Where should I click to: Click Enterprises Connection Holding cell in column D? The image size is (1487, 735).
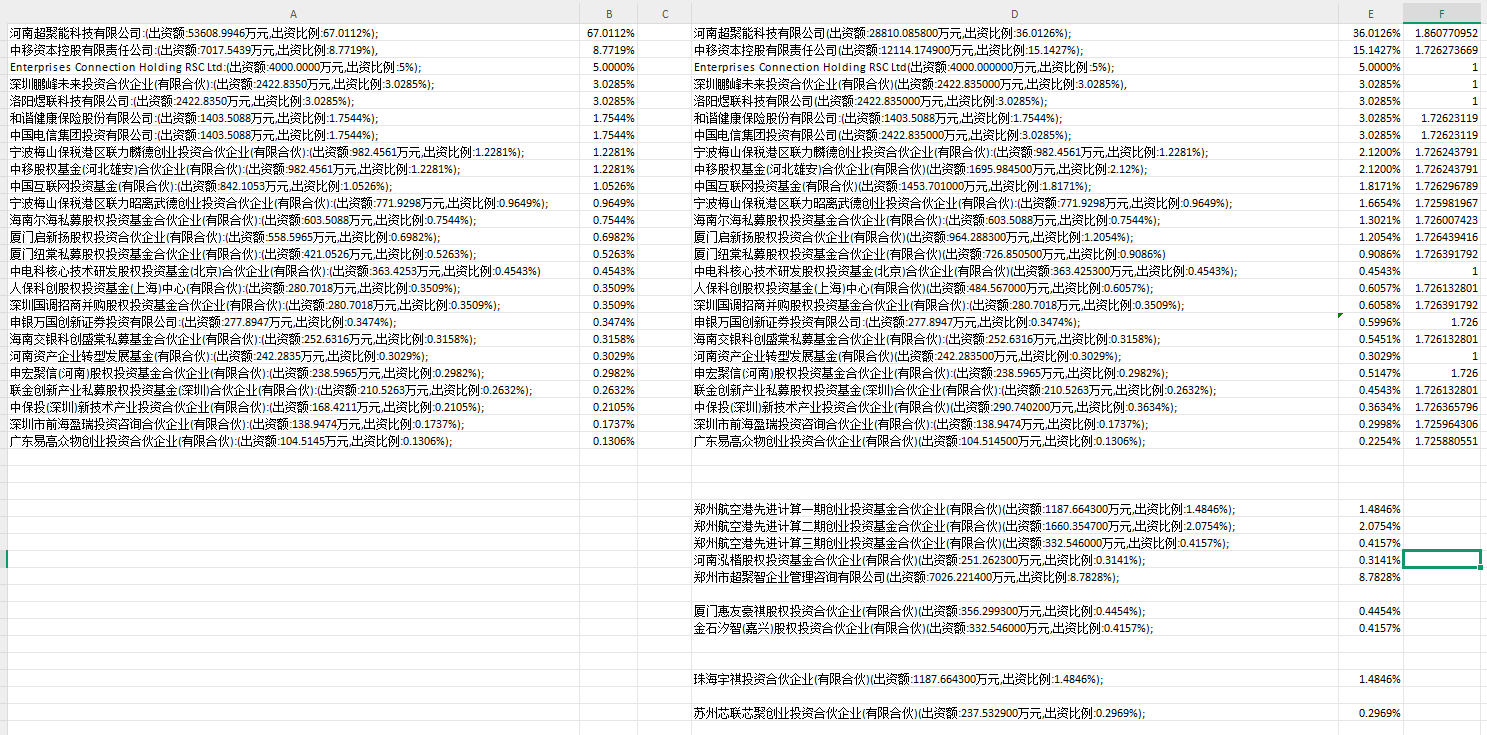click(x=1015, y=67)
